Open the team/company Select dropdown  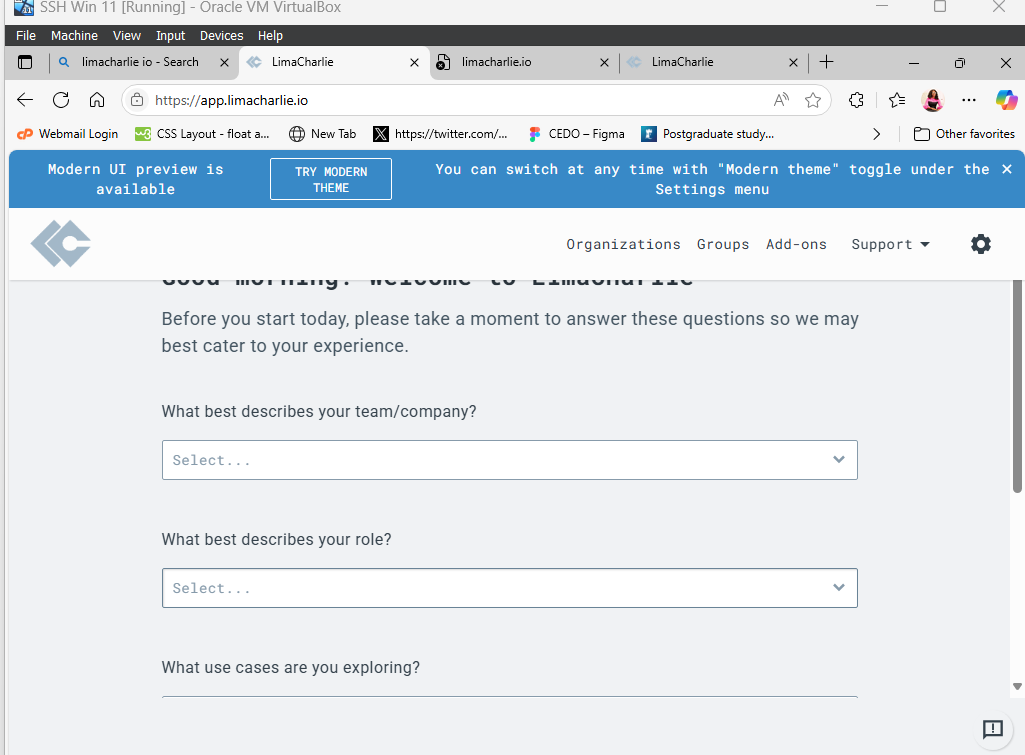pyautogui.click(x=510, y=460)
